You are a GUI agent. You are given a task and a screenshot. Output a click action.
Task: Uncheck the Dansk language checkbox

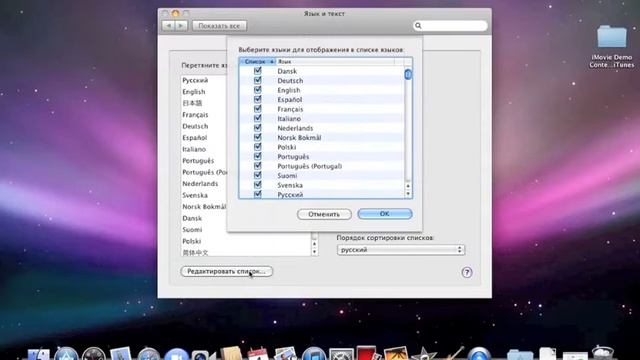tap(258, 71)
